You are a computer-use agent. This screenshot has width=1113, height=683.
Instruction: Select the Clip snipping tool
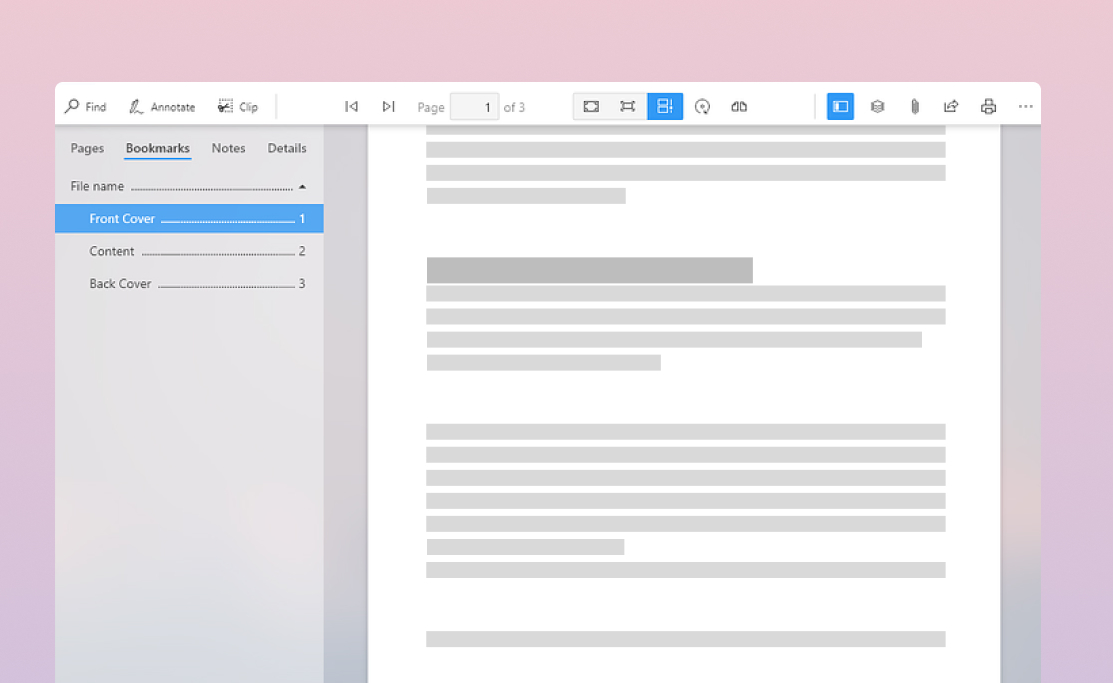[x=238, y=106]
